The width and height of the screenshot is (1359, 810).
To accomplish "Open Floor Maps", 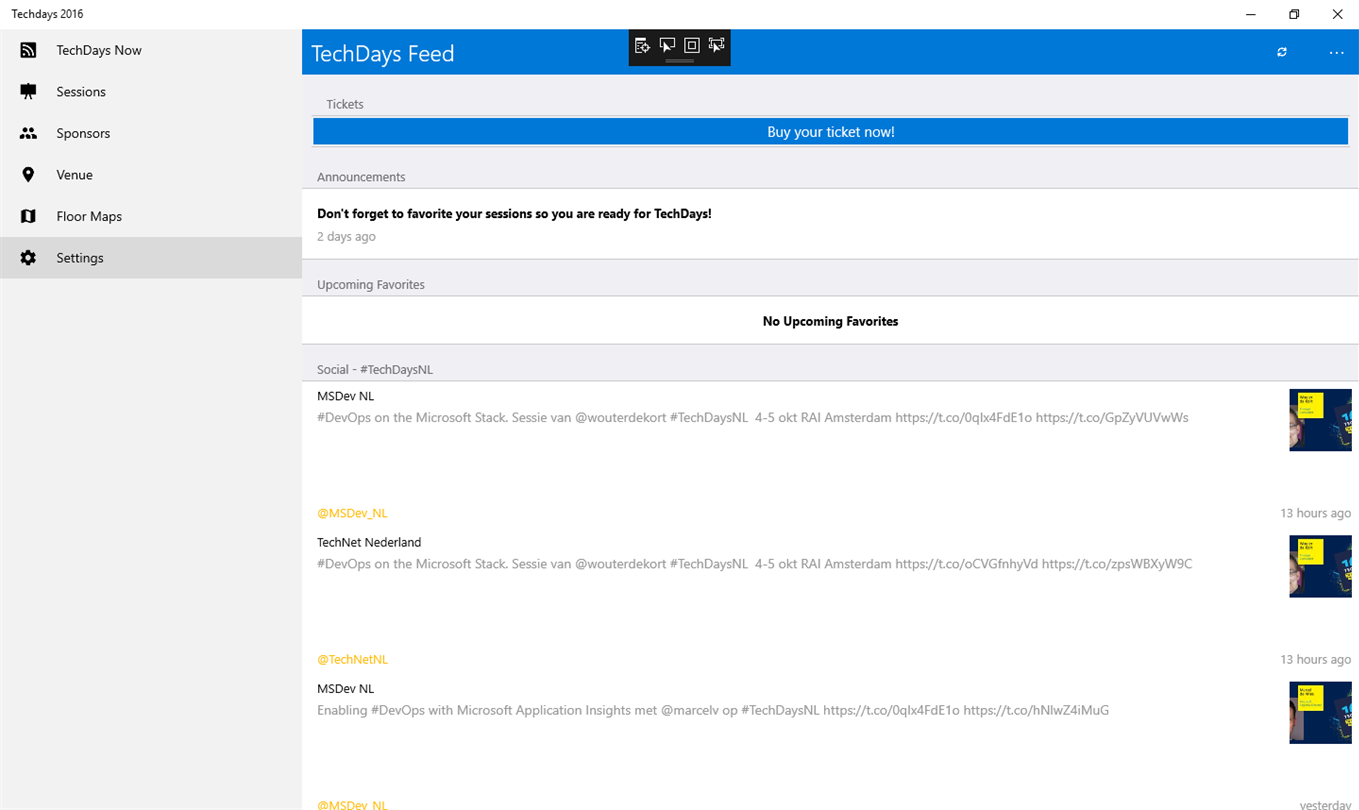I will click(151, 216).
